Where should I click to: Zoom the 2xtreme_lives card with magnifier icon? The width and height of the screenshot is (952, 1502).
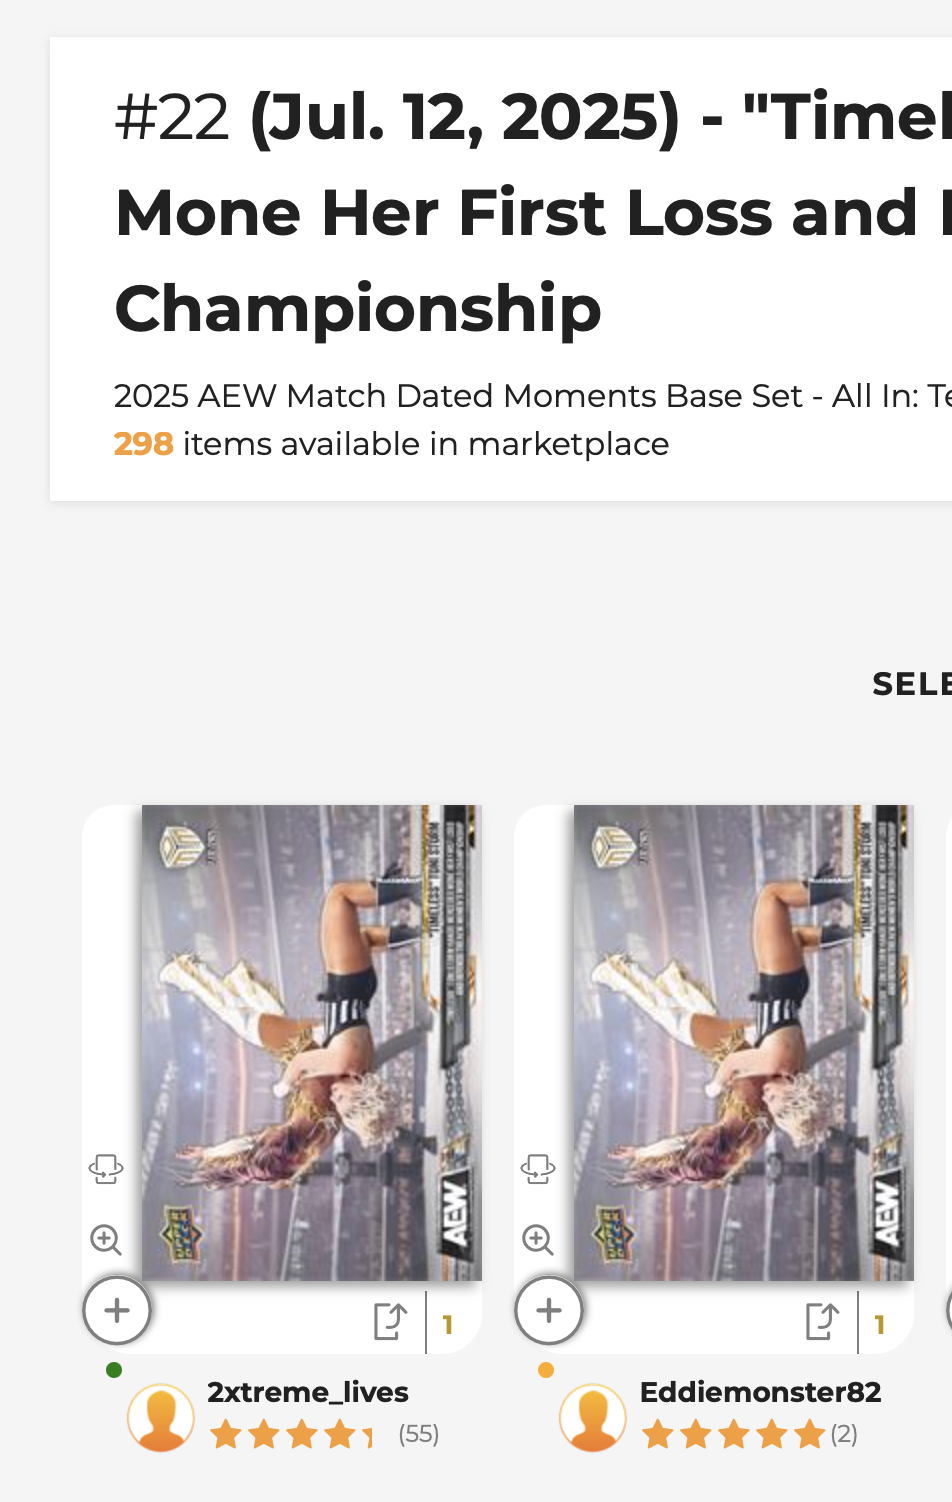point(106,1240)
